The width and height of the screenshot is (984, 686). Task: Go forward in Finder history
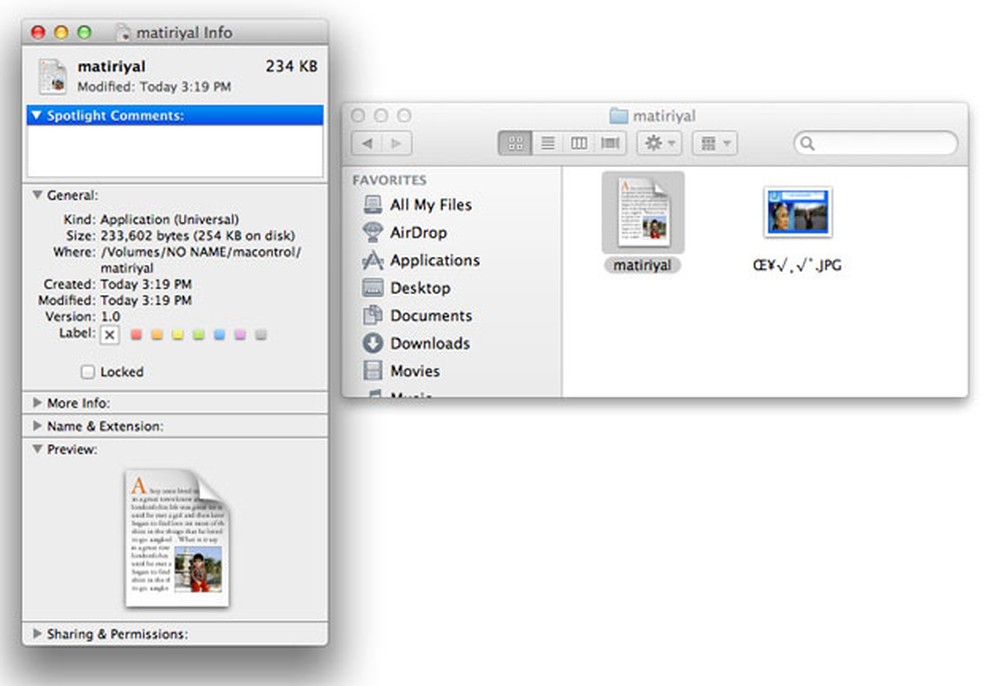(x=397, y=143)
